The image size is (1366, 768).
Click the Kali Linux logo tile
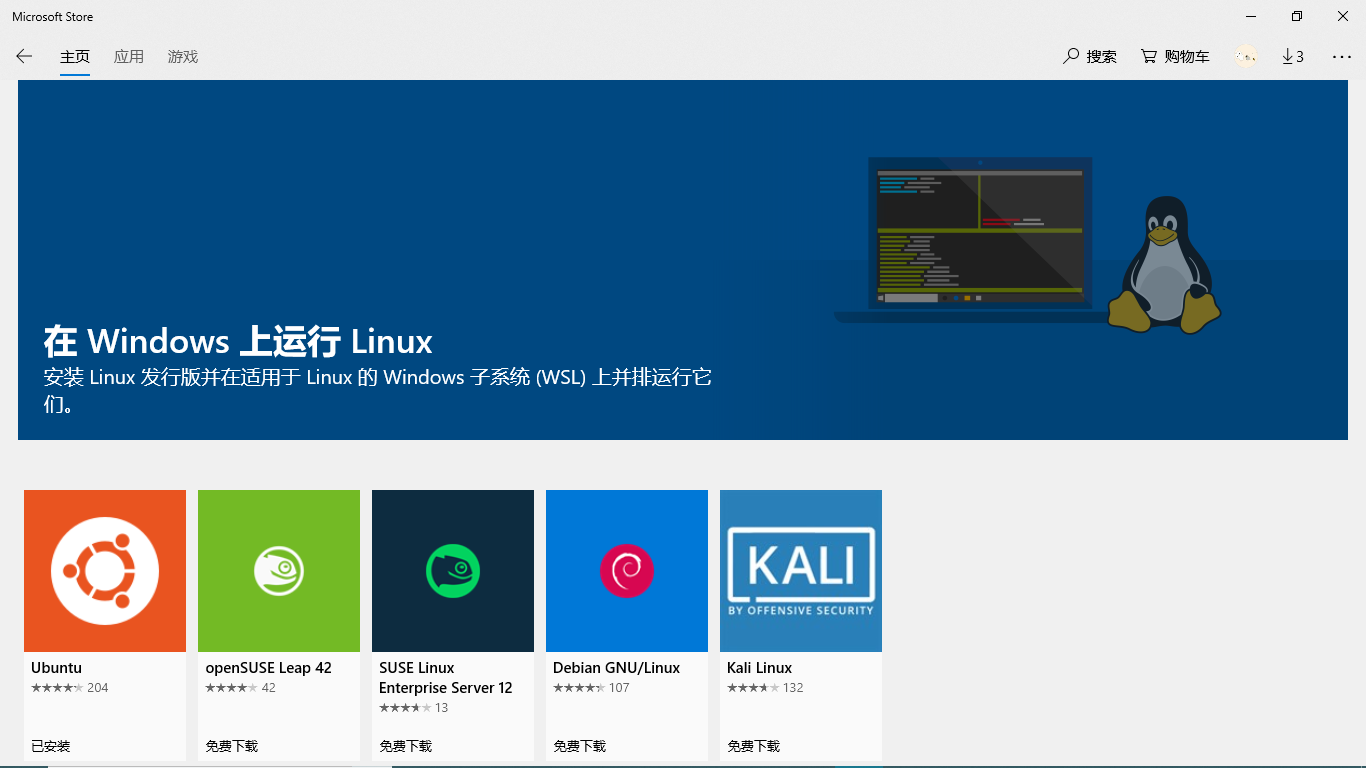point(801,571)
